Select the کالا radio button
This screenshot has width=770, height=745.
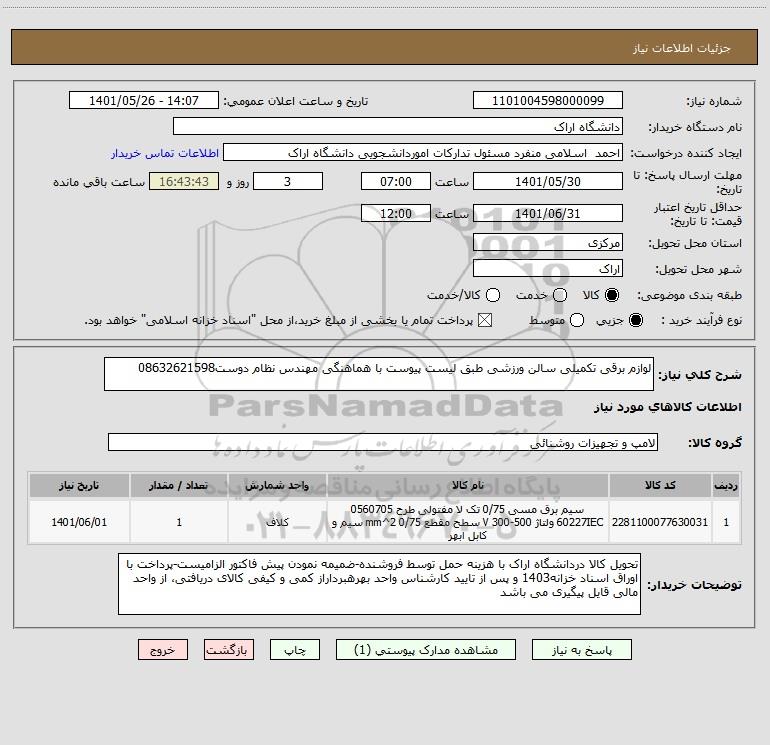[x=612, y=295]
